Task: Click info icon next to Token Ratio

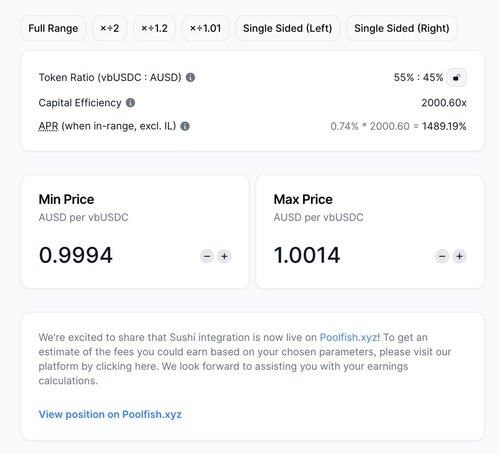Action: (190, 77)
